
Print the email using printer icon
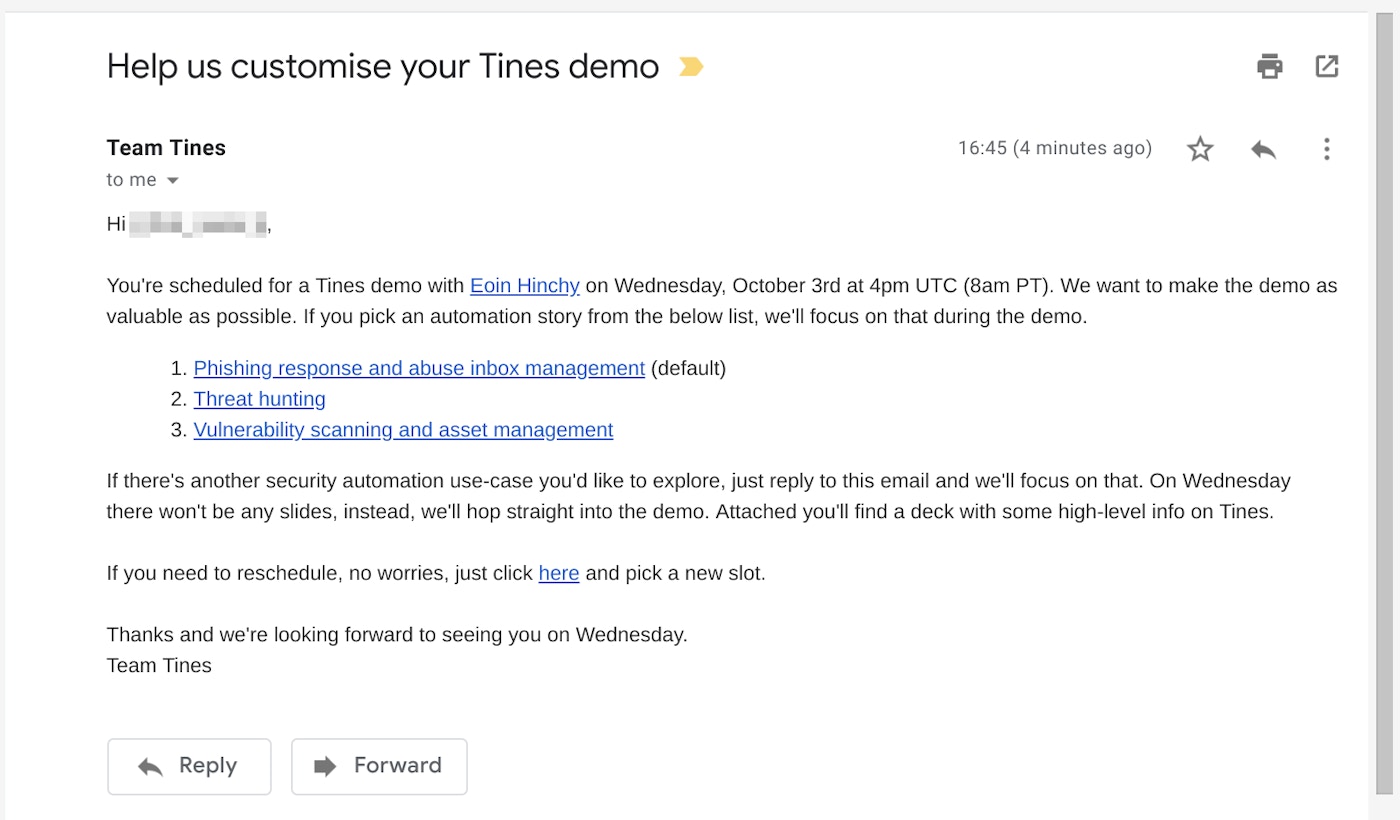(1269, 67)
